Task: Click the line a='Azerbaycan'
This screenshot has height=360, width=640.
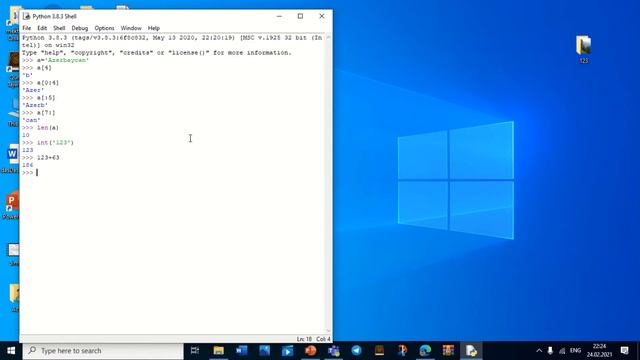Action: tap(55, 60)
